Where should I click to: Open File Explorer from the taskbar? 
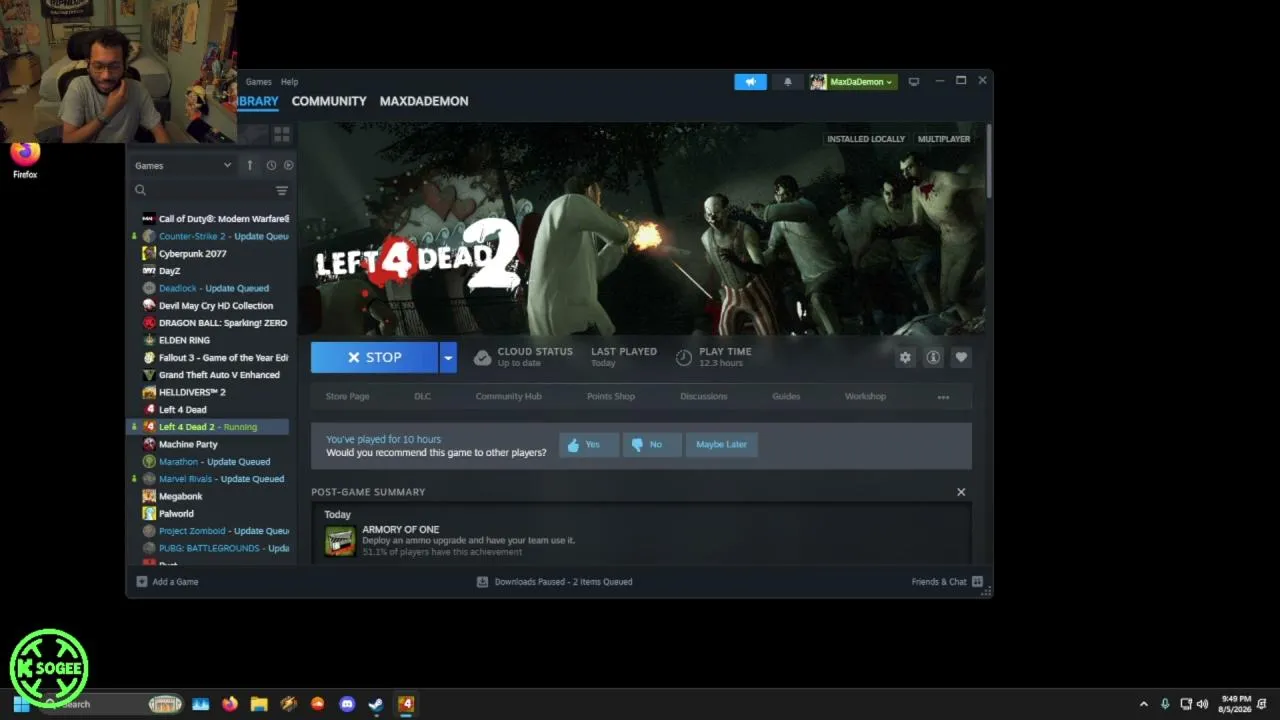259,704
